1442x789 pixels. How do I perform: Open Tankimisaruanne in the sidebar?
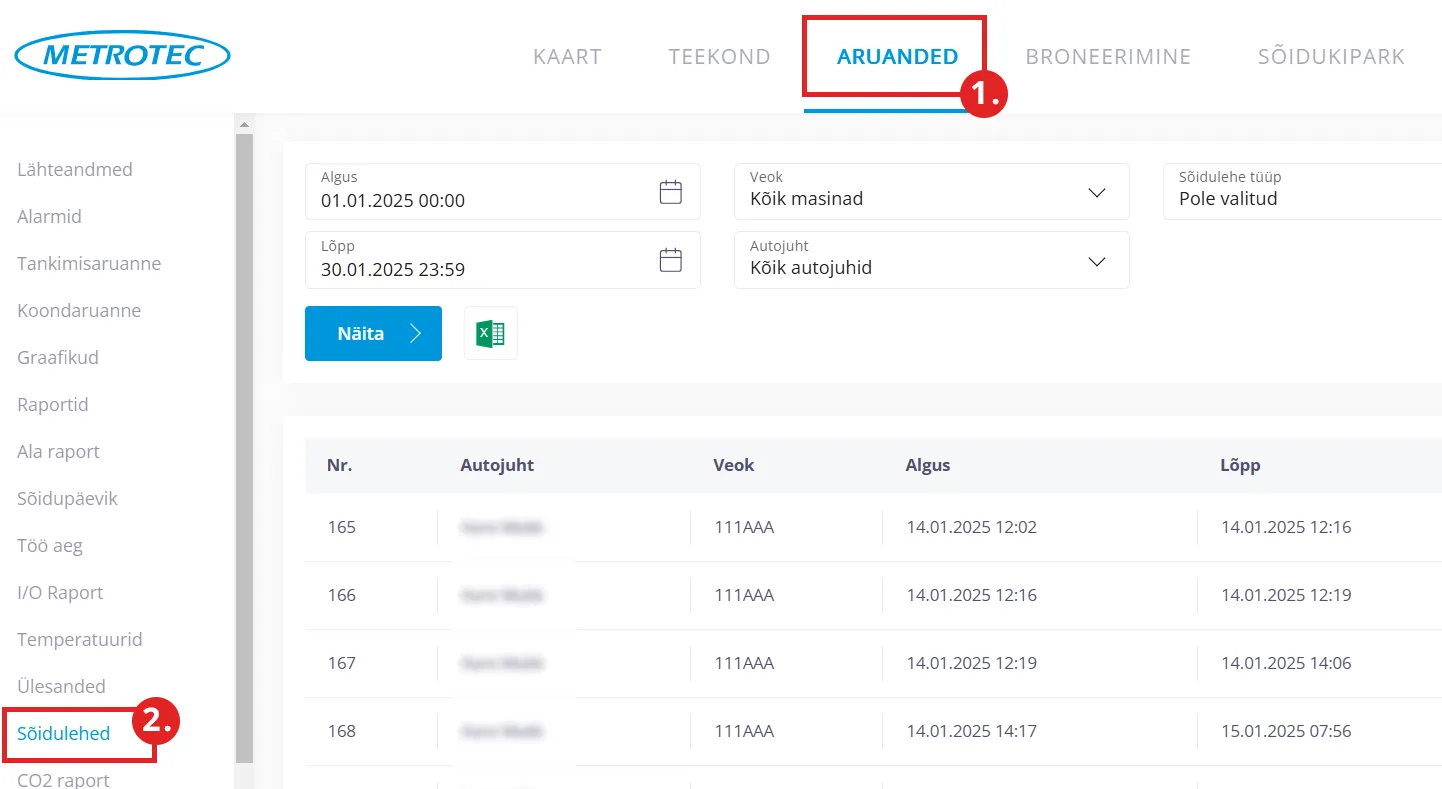(x=89, y=264)
